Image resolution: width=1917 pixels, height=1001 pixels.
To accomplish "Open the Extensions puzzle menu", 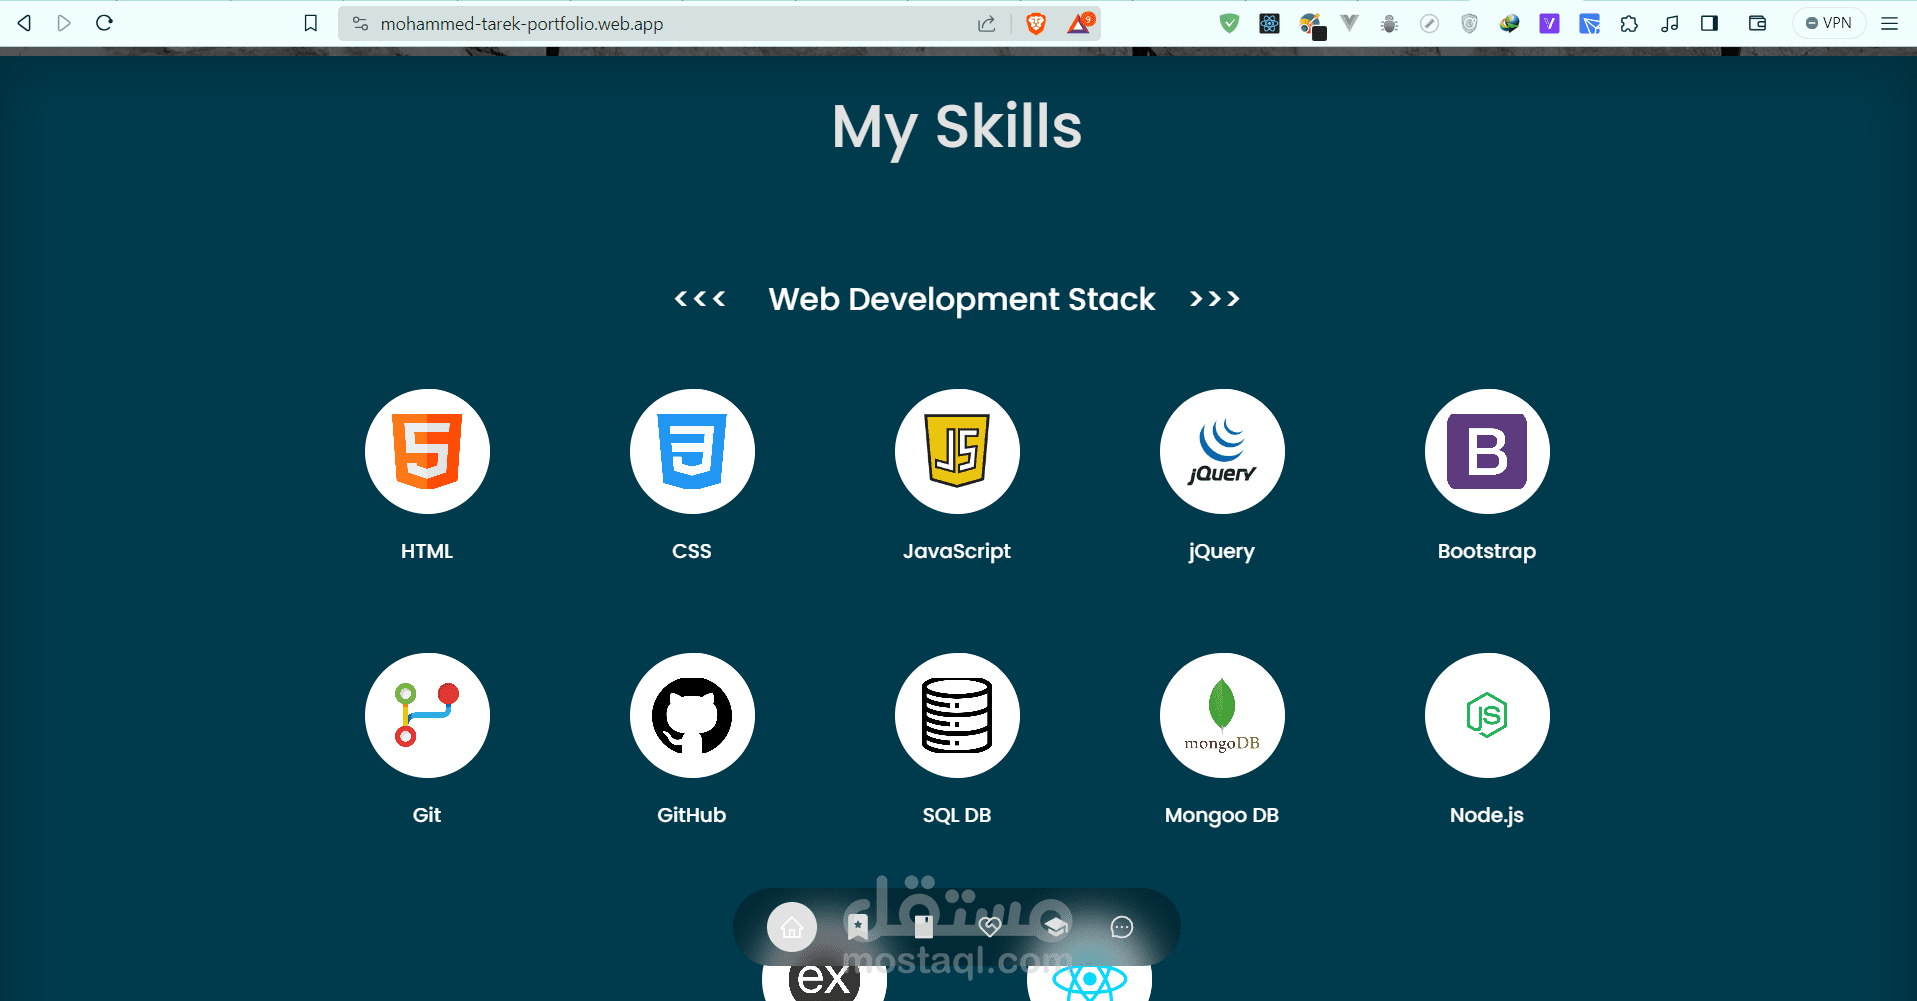I will pos(1629,23).
